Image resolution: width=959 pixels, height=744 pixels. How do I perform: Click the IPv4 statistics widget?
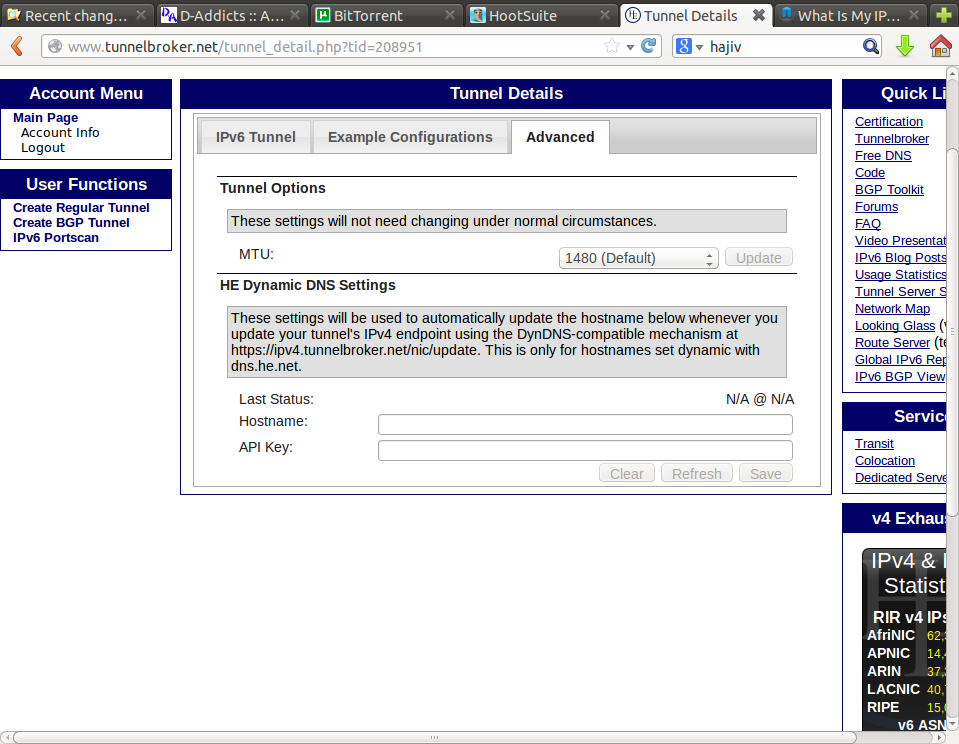pos(904,639)
